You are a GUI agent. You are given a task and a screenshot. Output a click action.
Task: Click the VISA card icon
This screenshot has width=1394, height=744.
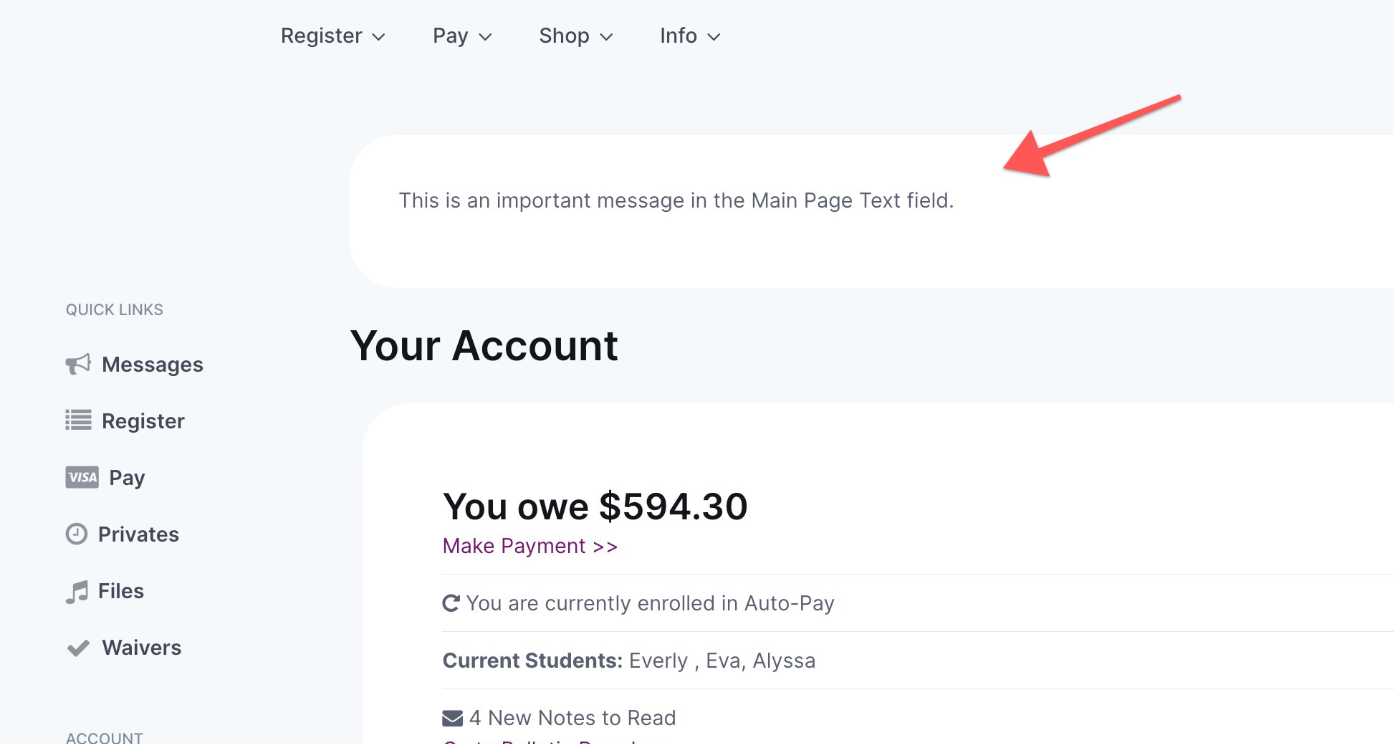click(x=82, y=478)
